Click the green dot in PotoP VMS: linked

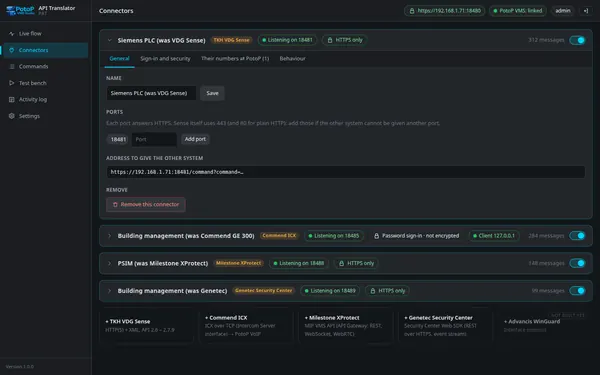495,11
